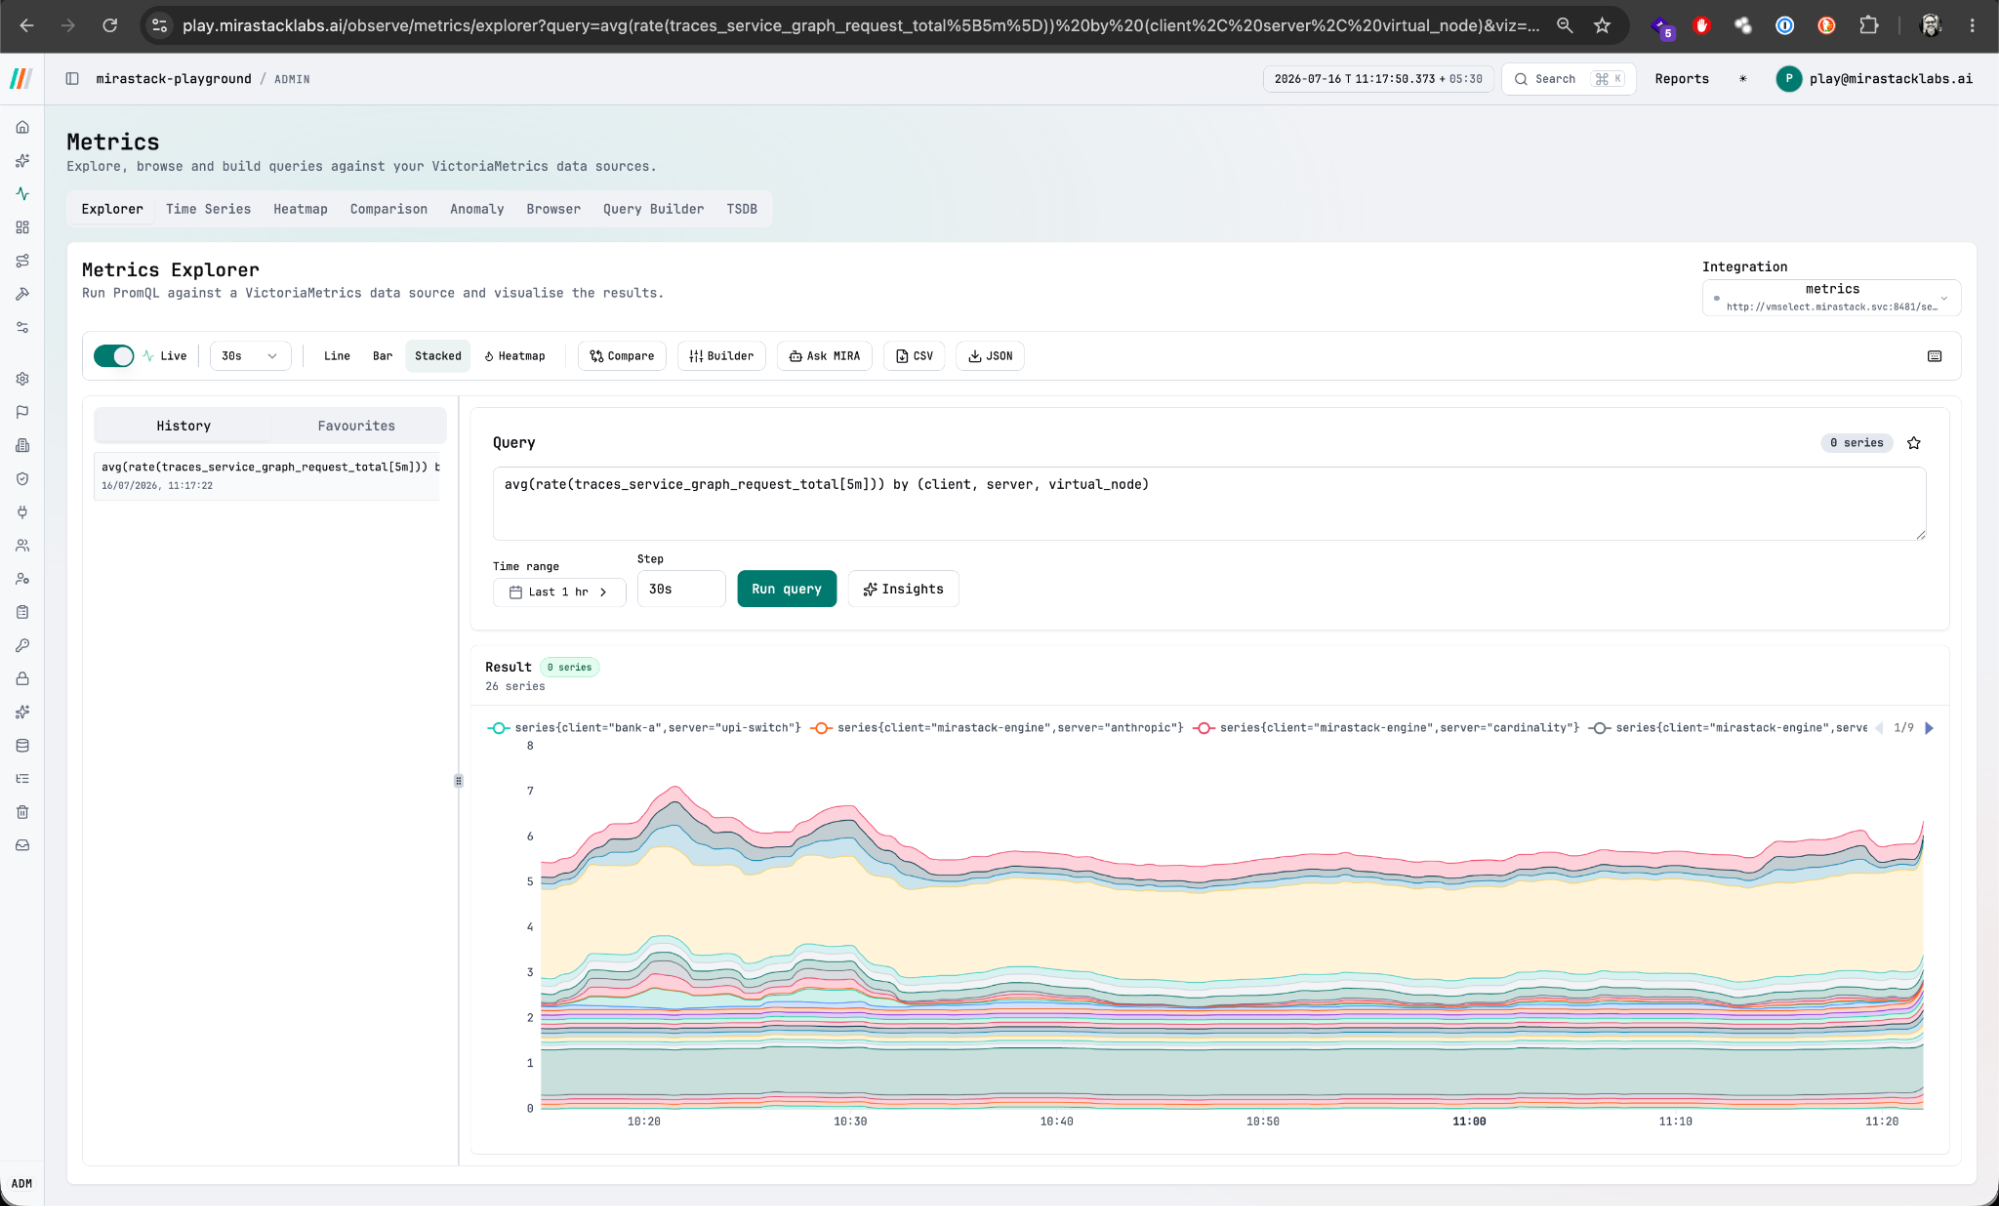The height and width of the screenshot is (1207, 1999).
Task: Open the dashboards grid icon in sidebar
Action: point(22,227)
